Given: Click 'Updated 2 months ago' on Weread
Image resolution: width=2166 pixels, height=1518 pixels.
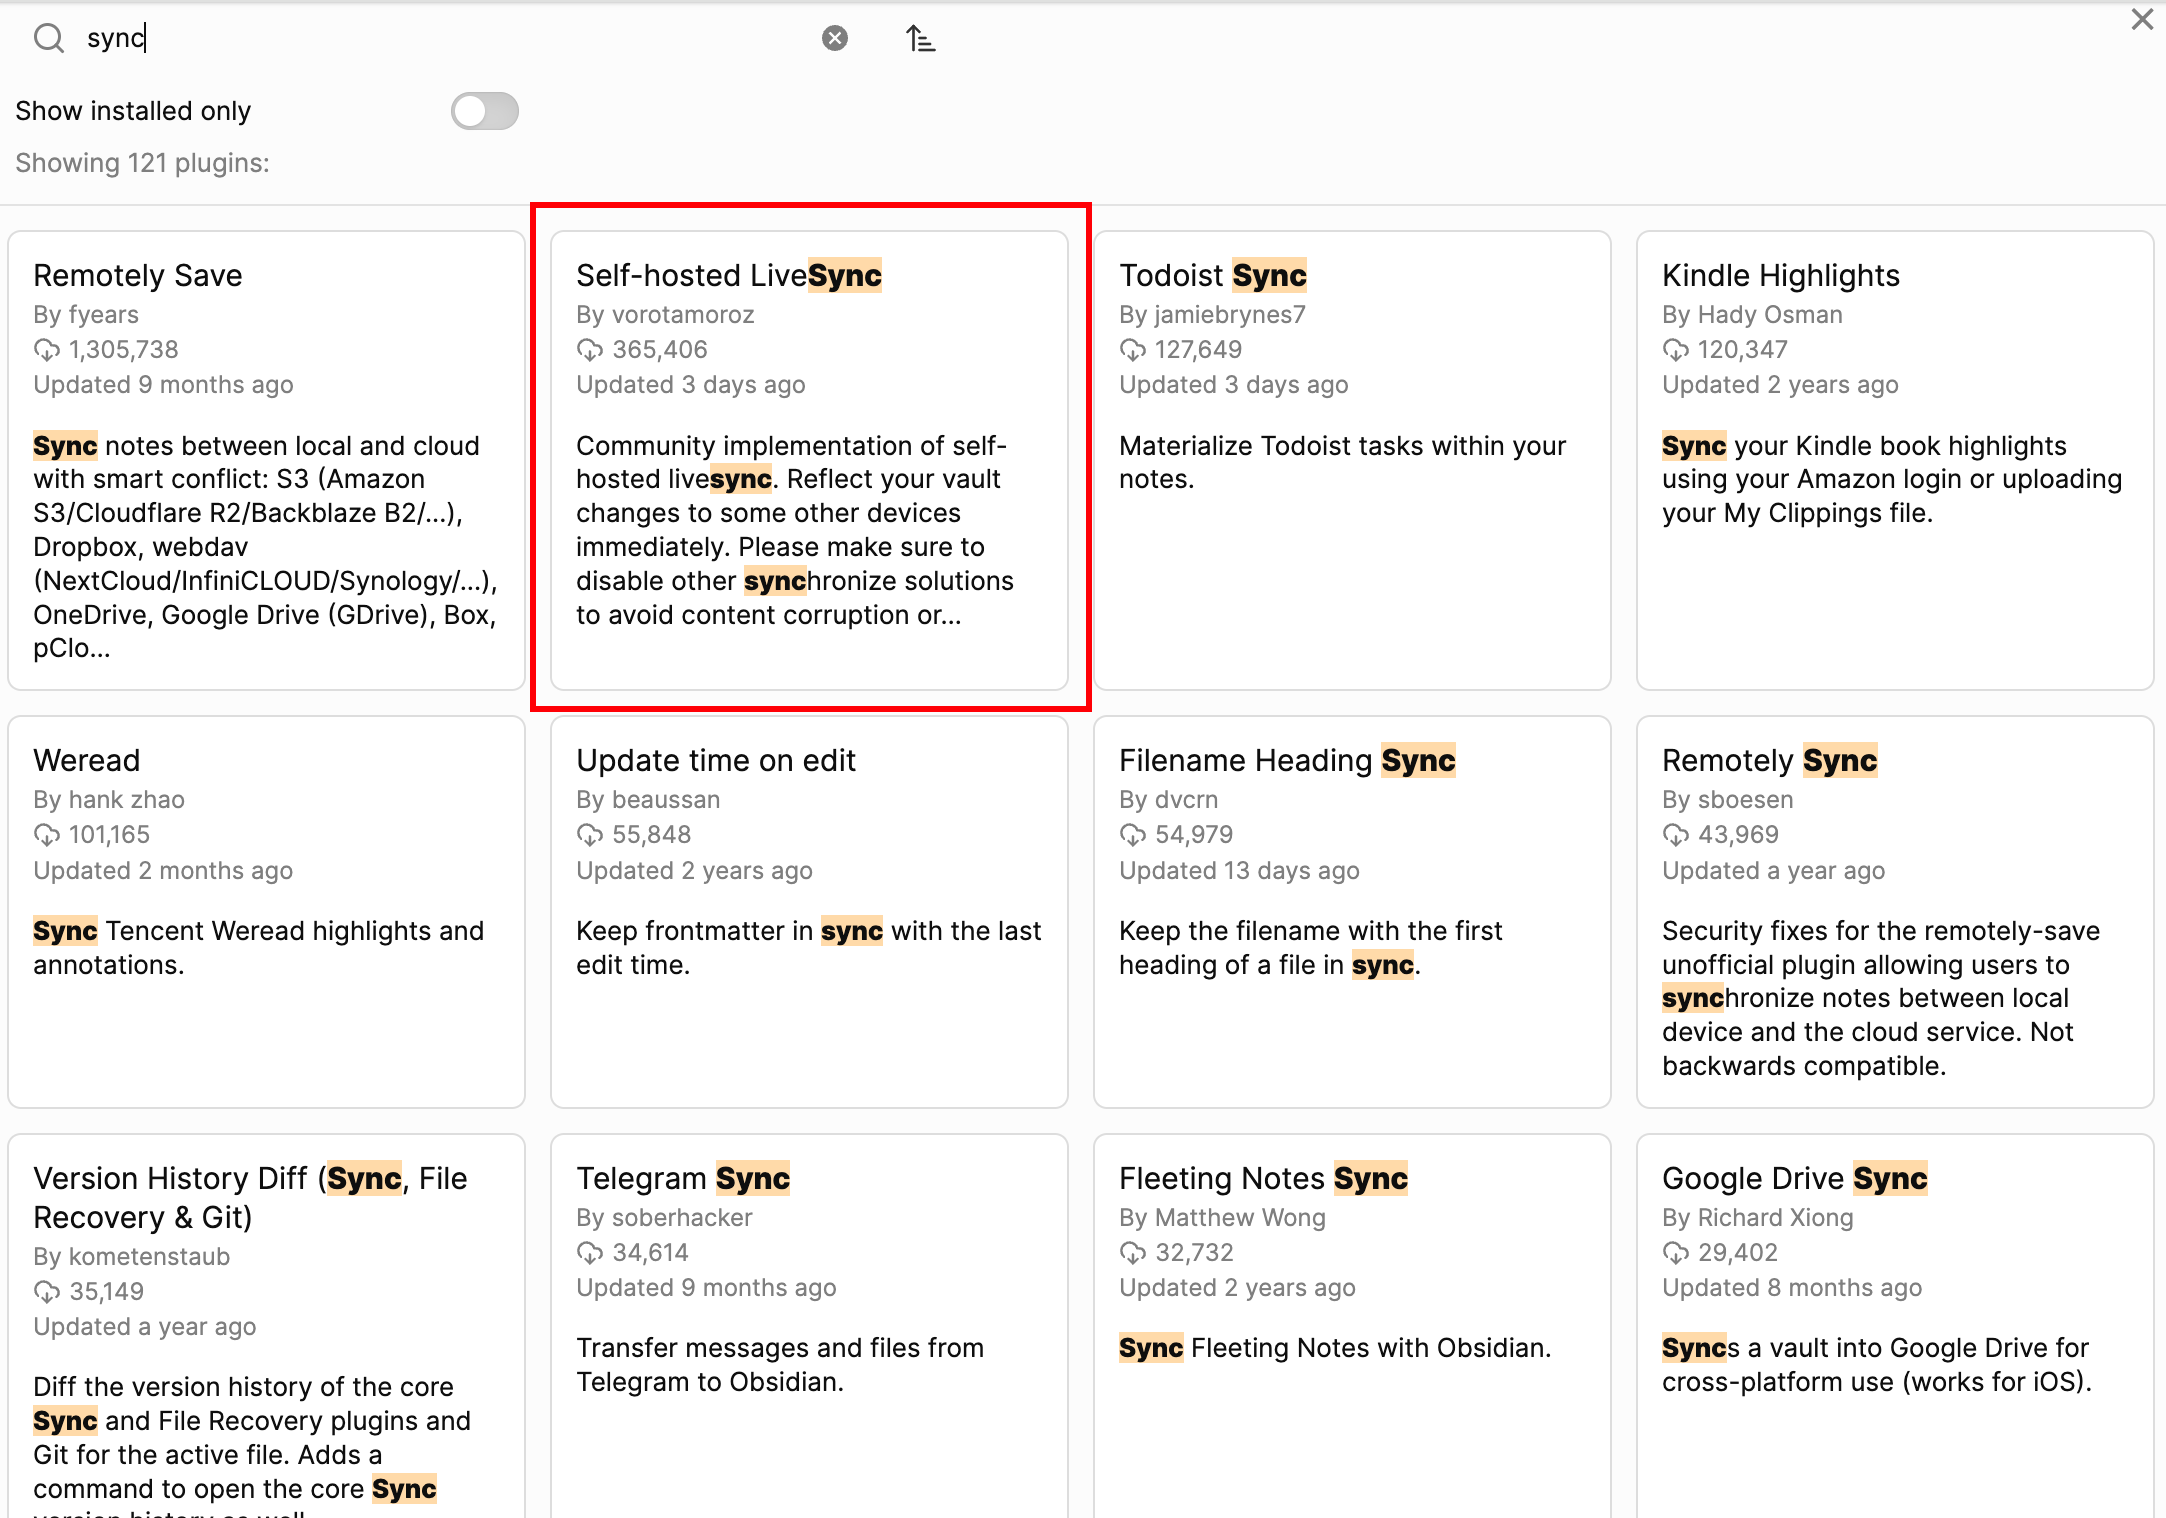Looking at the screenshot, I should (163, 871).
